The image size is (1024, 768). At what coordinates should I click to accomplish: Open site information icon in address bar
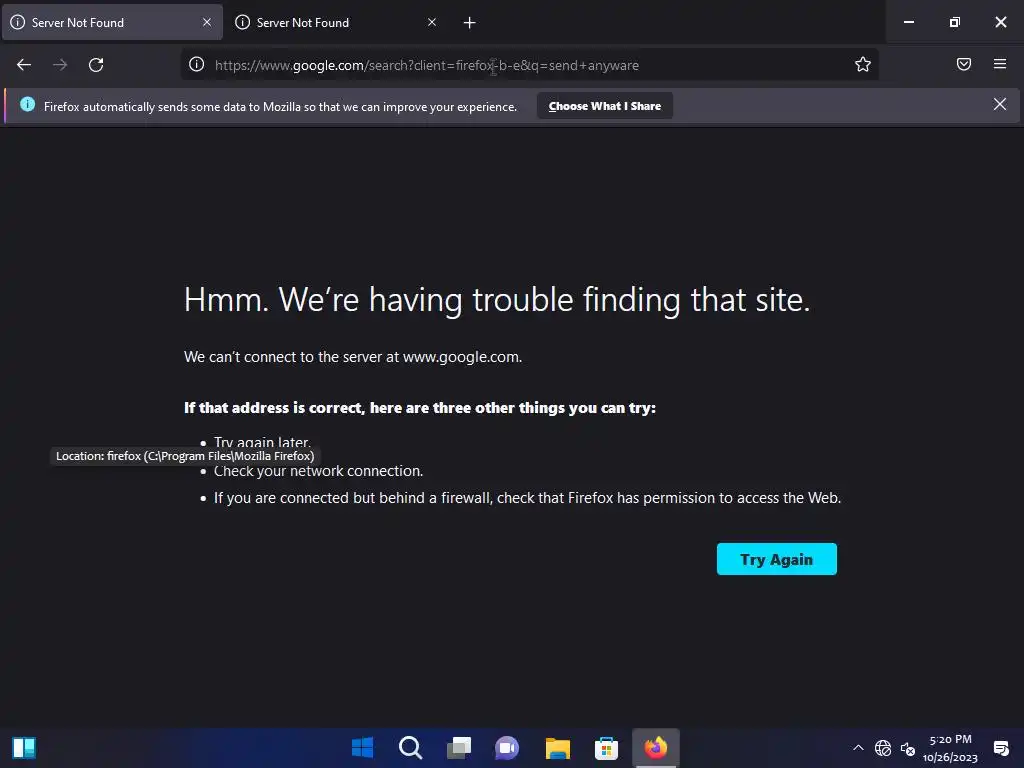click(197, 65)
